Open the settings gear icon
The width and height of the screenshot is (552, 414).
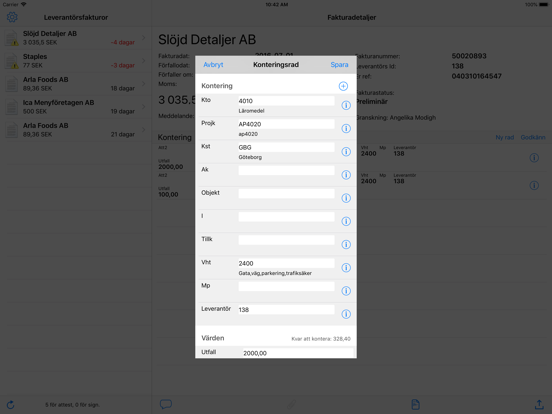point(12,17)
